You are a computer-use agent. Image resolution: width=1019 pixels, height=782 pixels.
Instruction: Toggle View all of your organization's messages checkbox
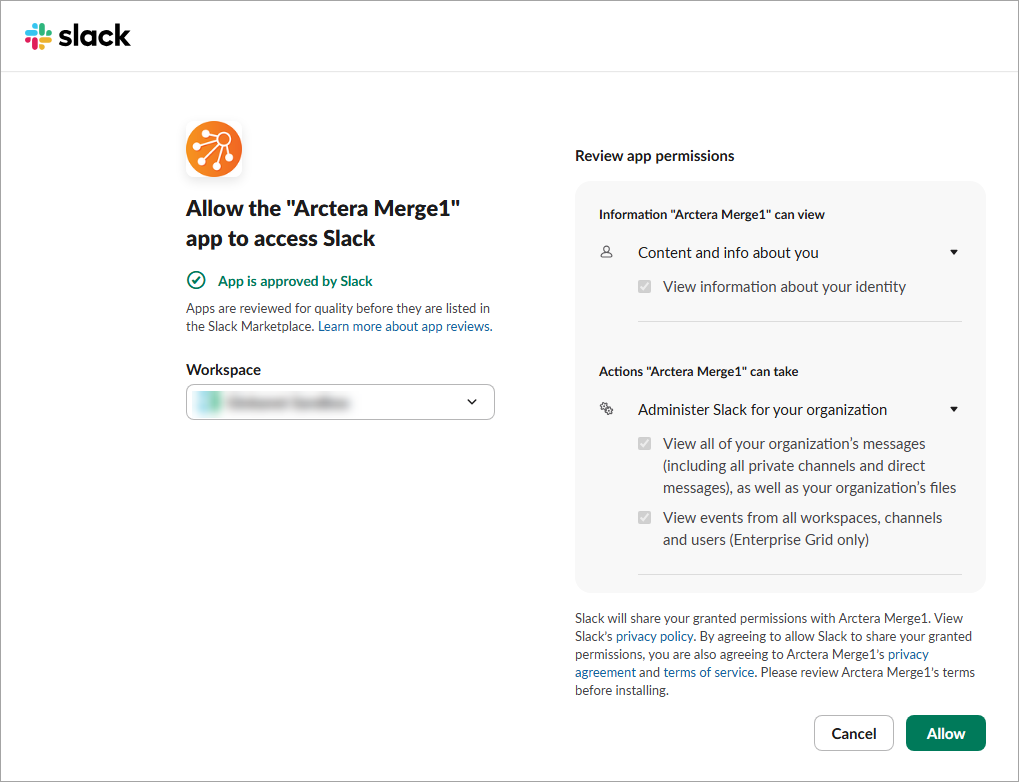645,444
